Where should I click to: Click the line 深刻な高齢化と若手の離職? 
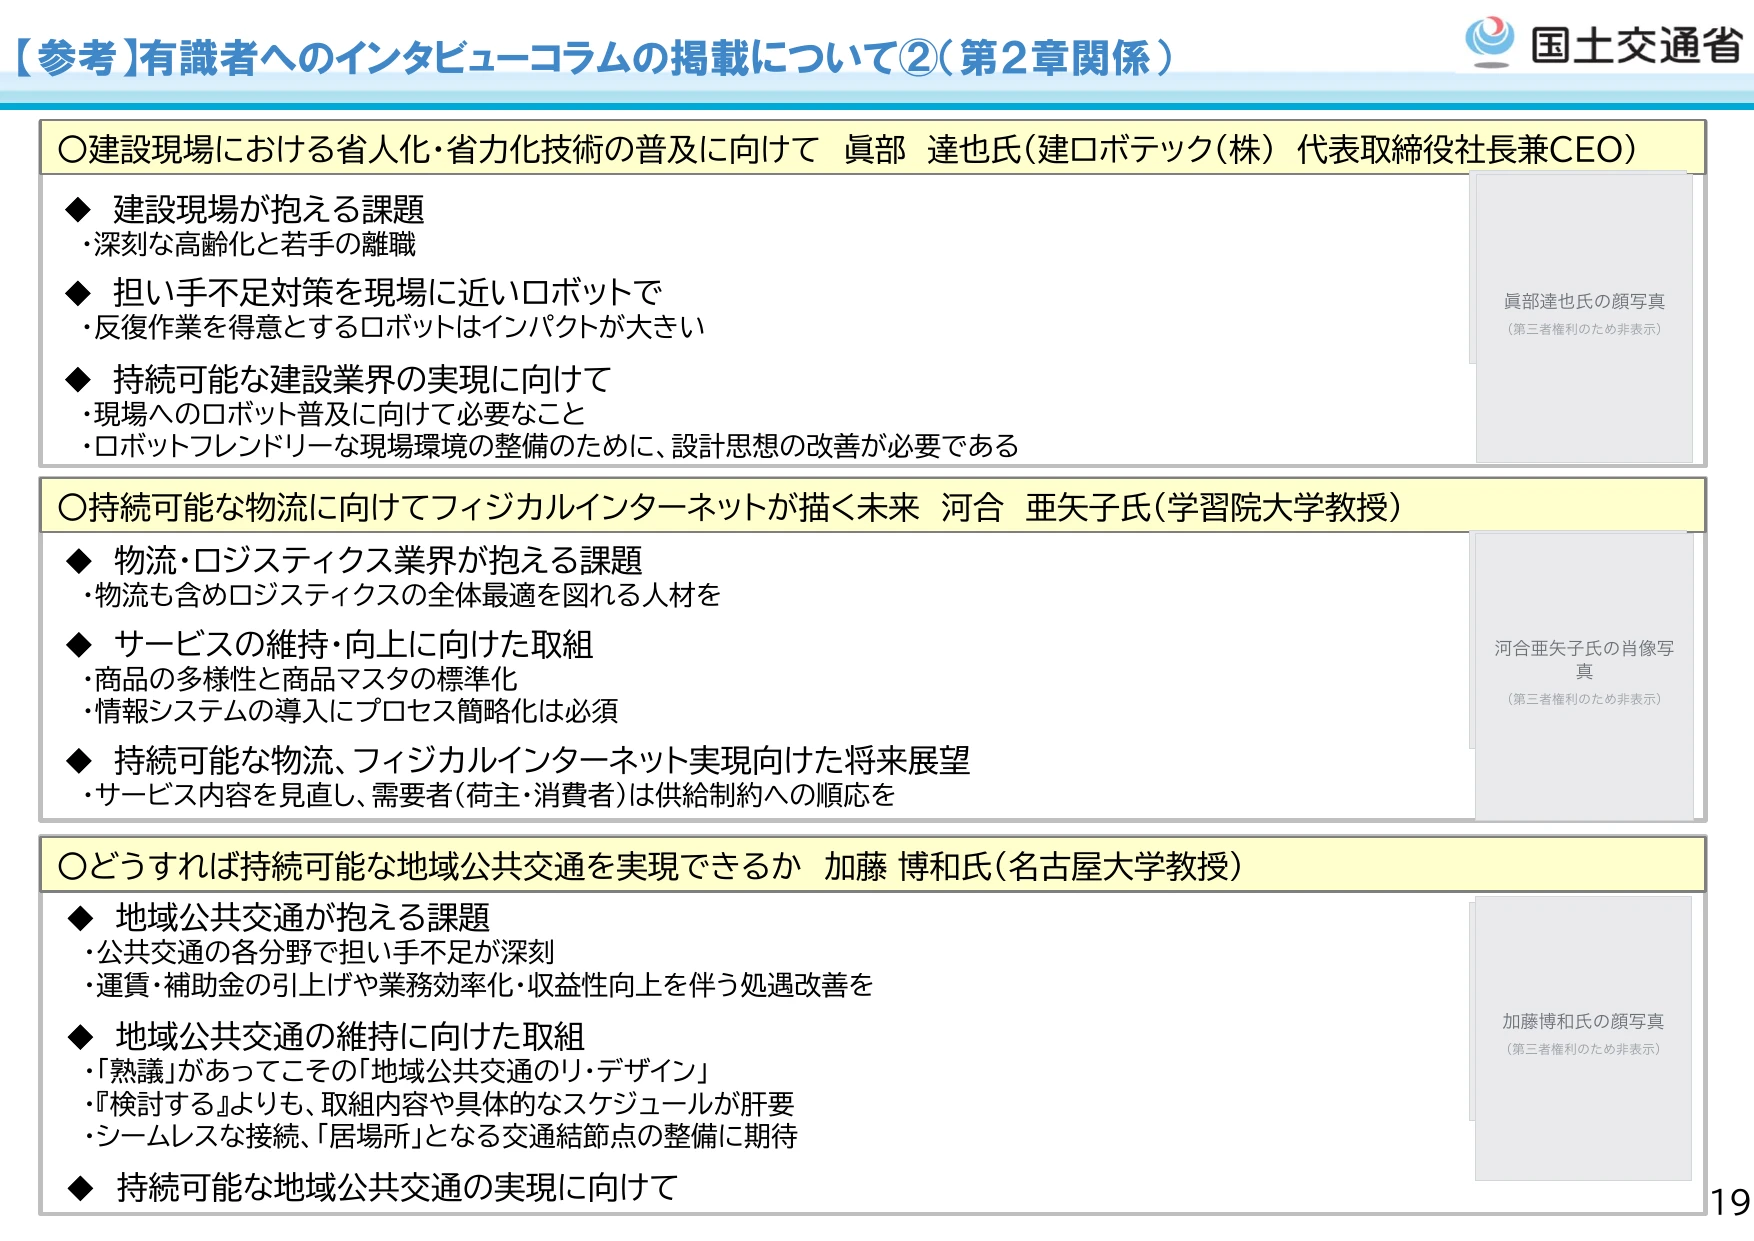click(249, 244)
